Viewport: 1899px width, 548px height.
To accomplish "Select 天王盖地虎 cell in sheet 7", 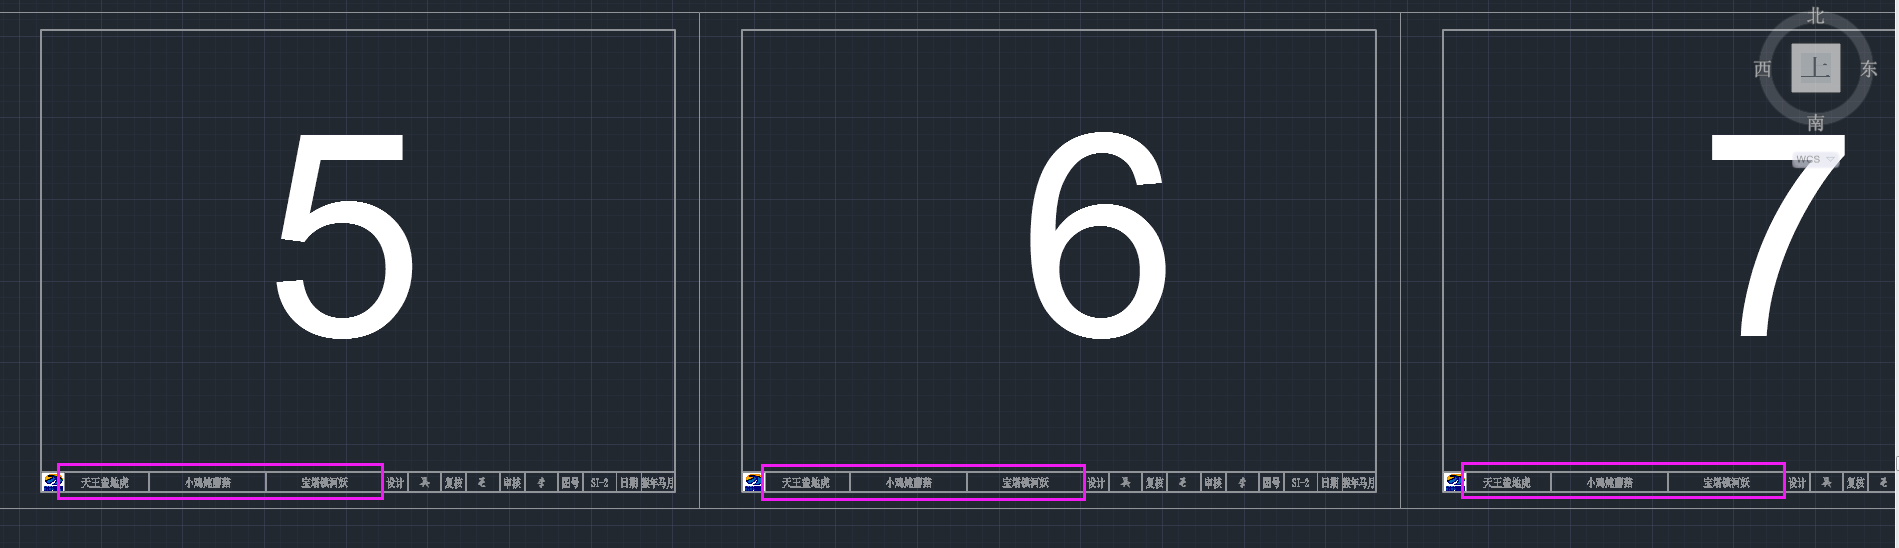I will coord(1507,482).
